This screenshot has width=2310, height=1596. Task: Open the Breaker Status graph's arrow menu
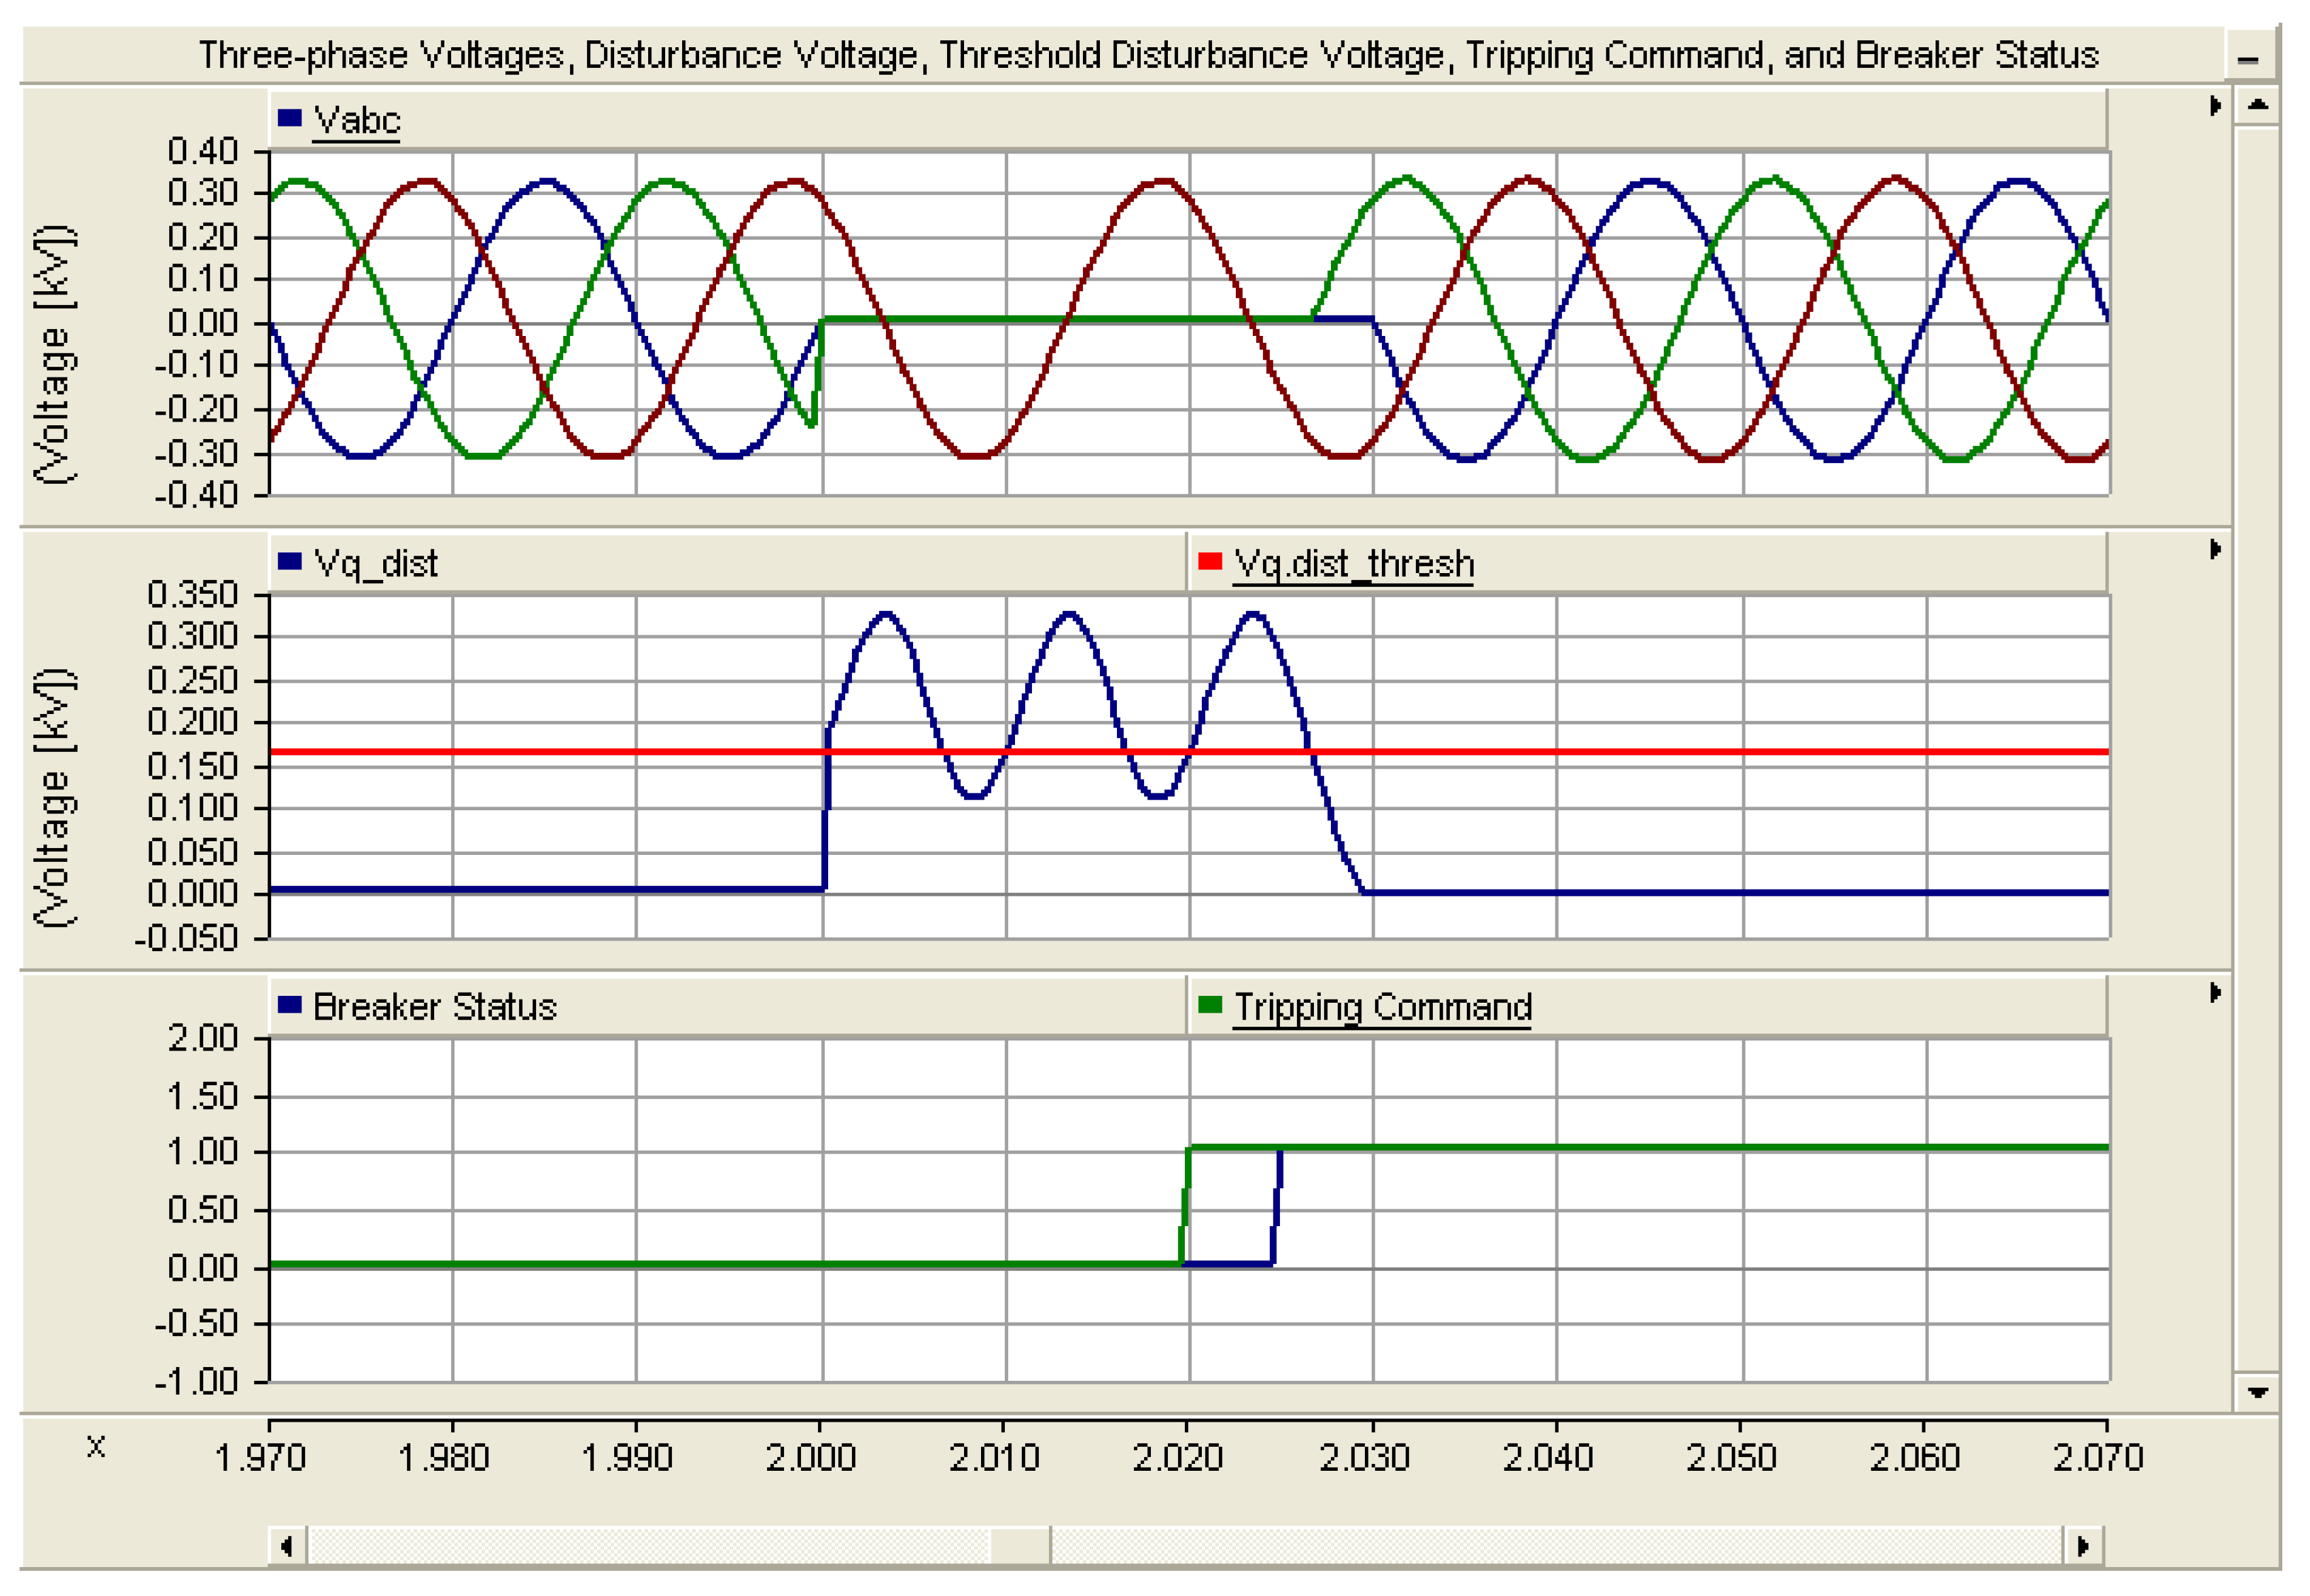pyautogui.click(x=2215, y=993)
